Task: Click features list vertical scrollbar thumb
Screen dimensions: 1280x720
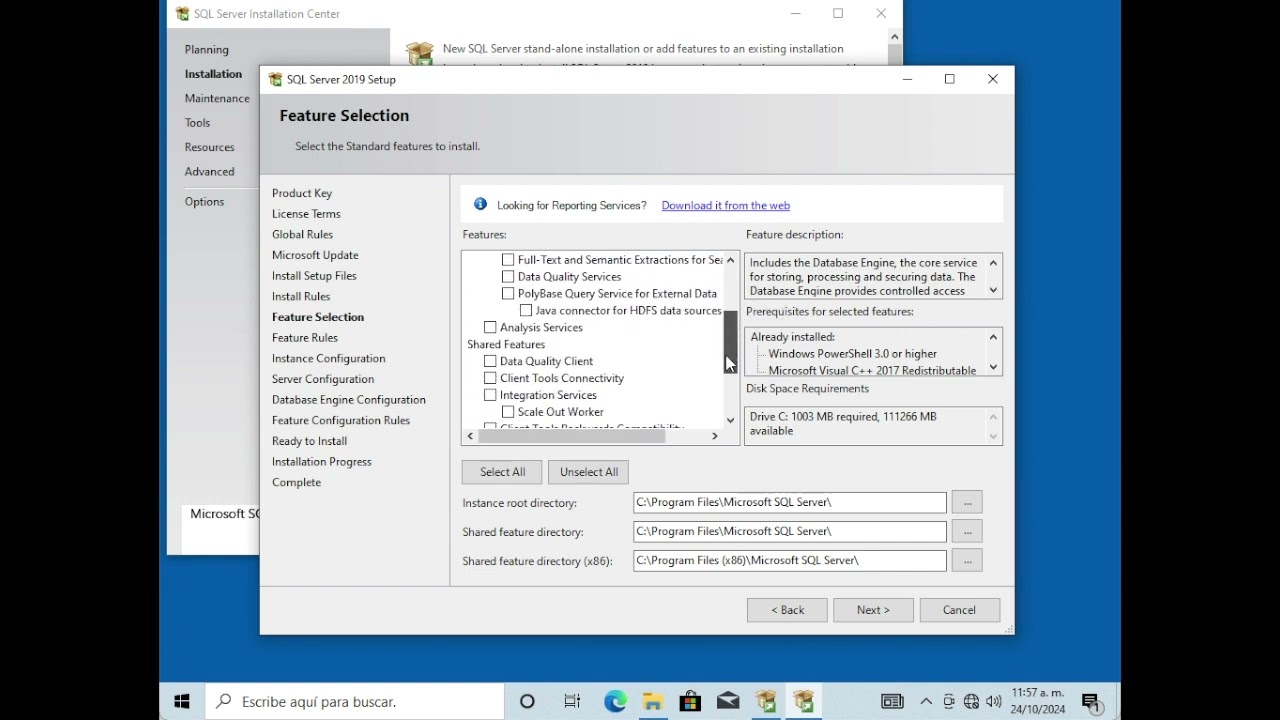Action: [730, 341]
